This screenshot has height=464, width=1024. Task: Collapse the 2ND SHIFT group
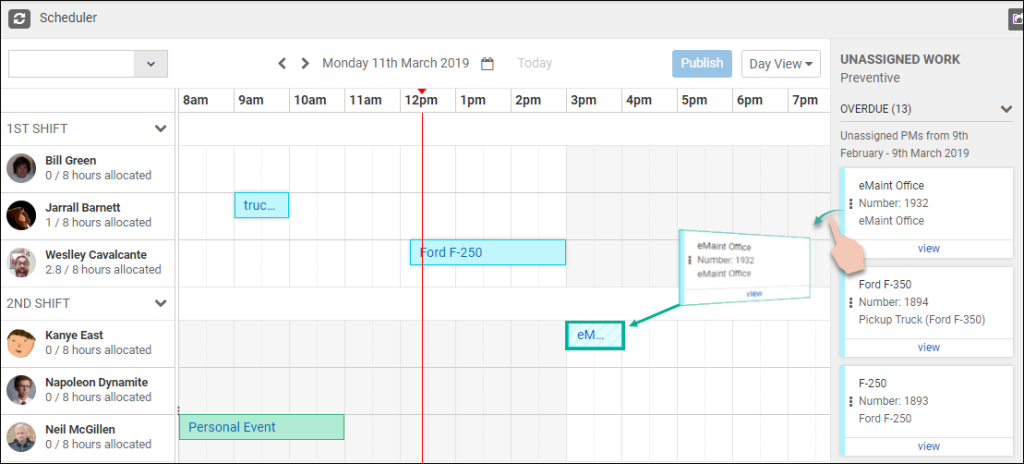point(161,303)
